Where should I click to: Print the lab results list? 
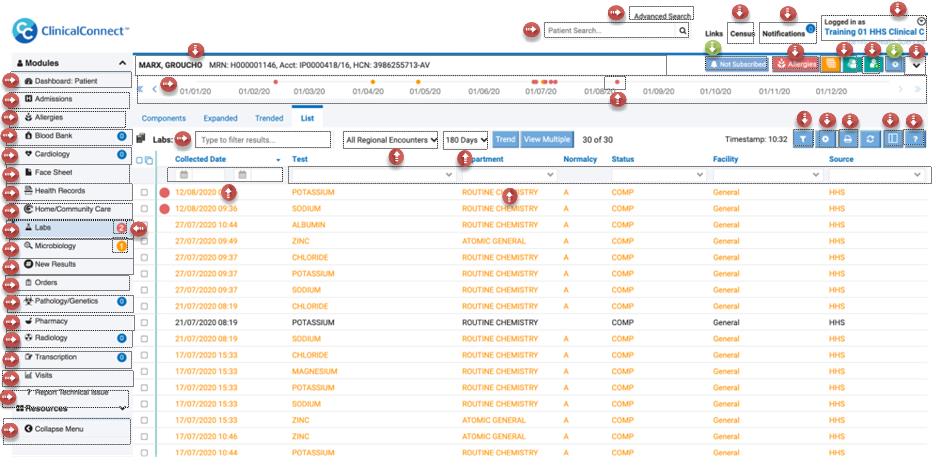[x=846, y=139]
